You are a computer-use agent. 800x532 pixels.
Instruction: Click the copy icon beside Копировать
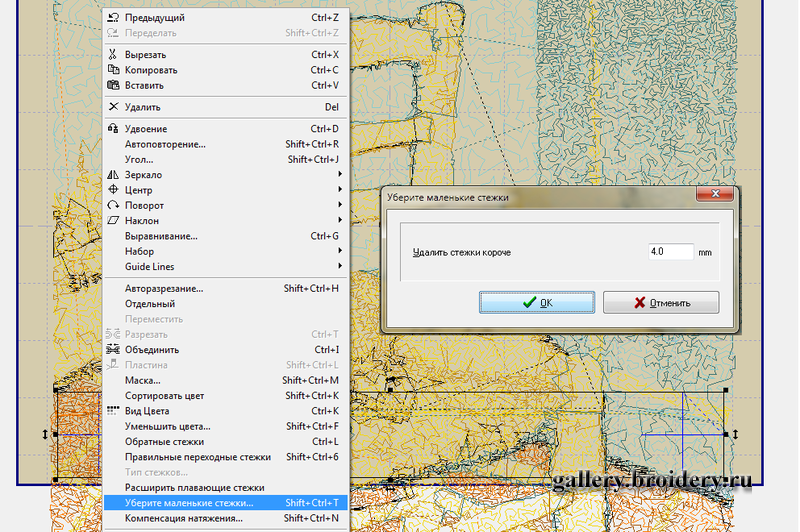coord(113,70)
